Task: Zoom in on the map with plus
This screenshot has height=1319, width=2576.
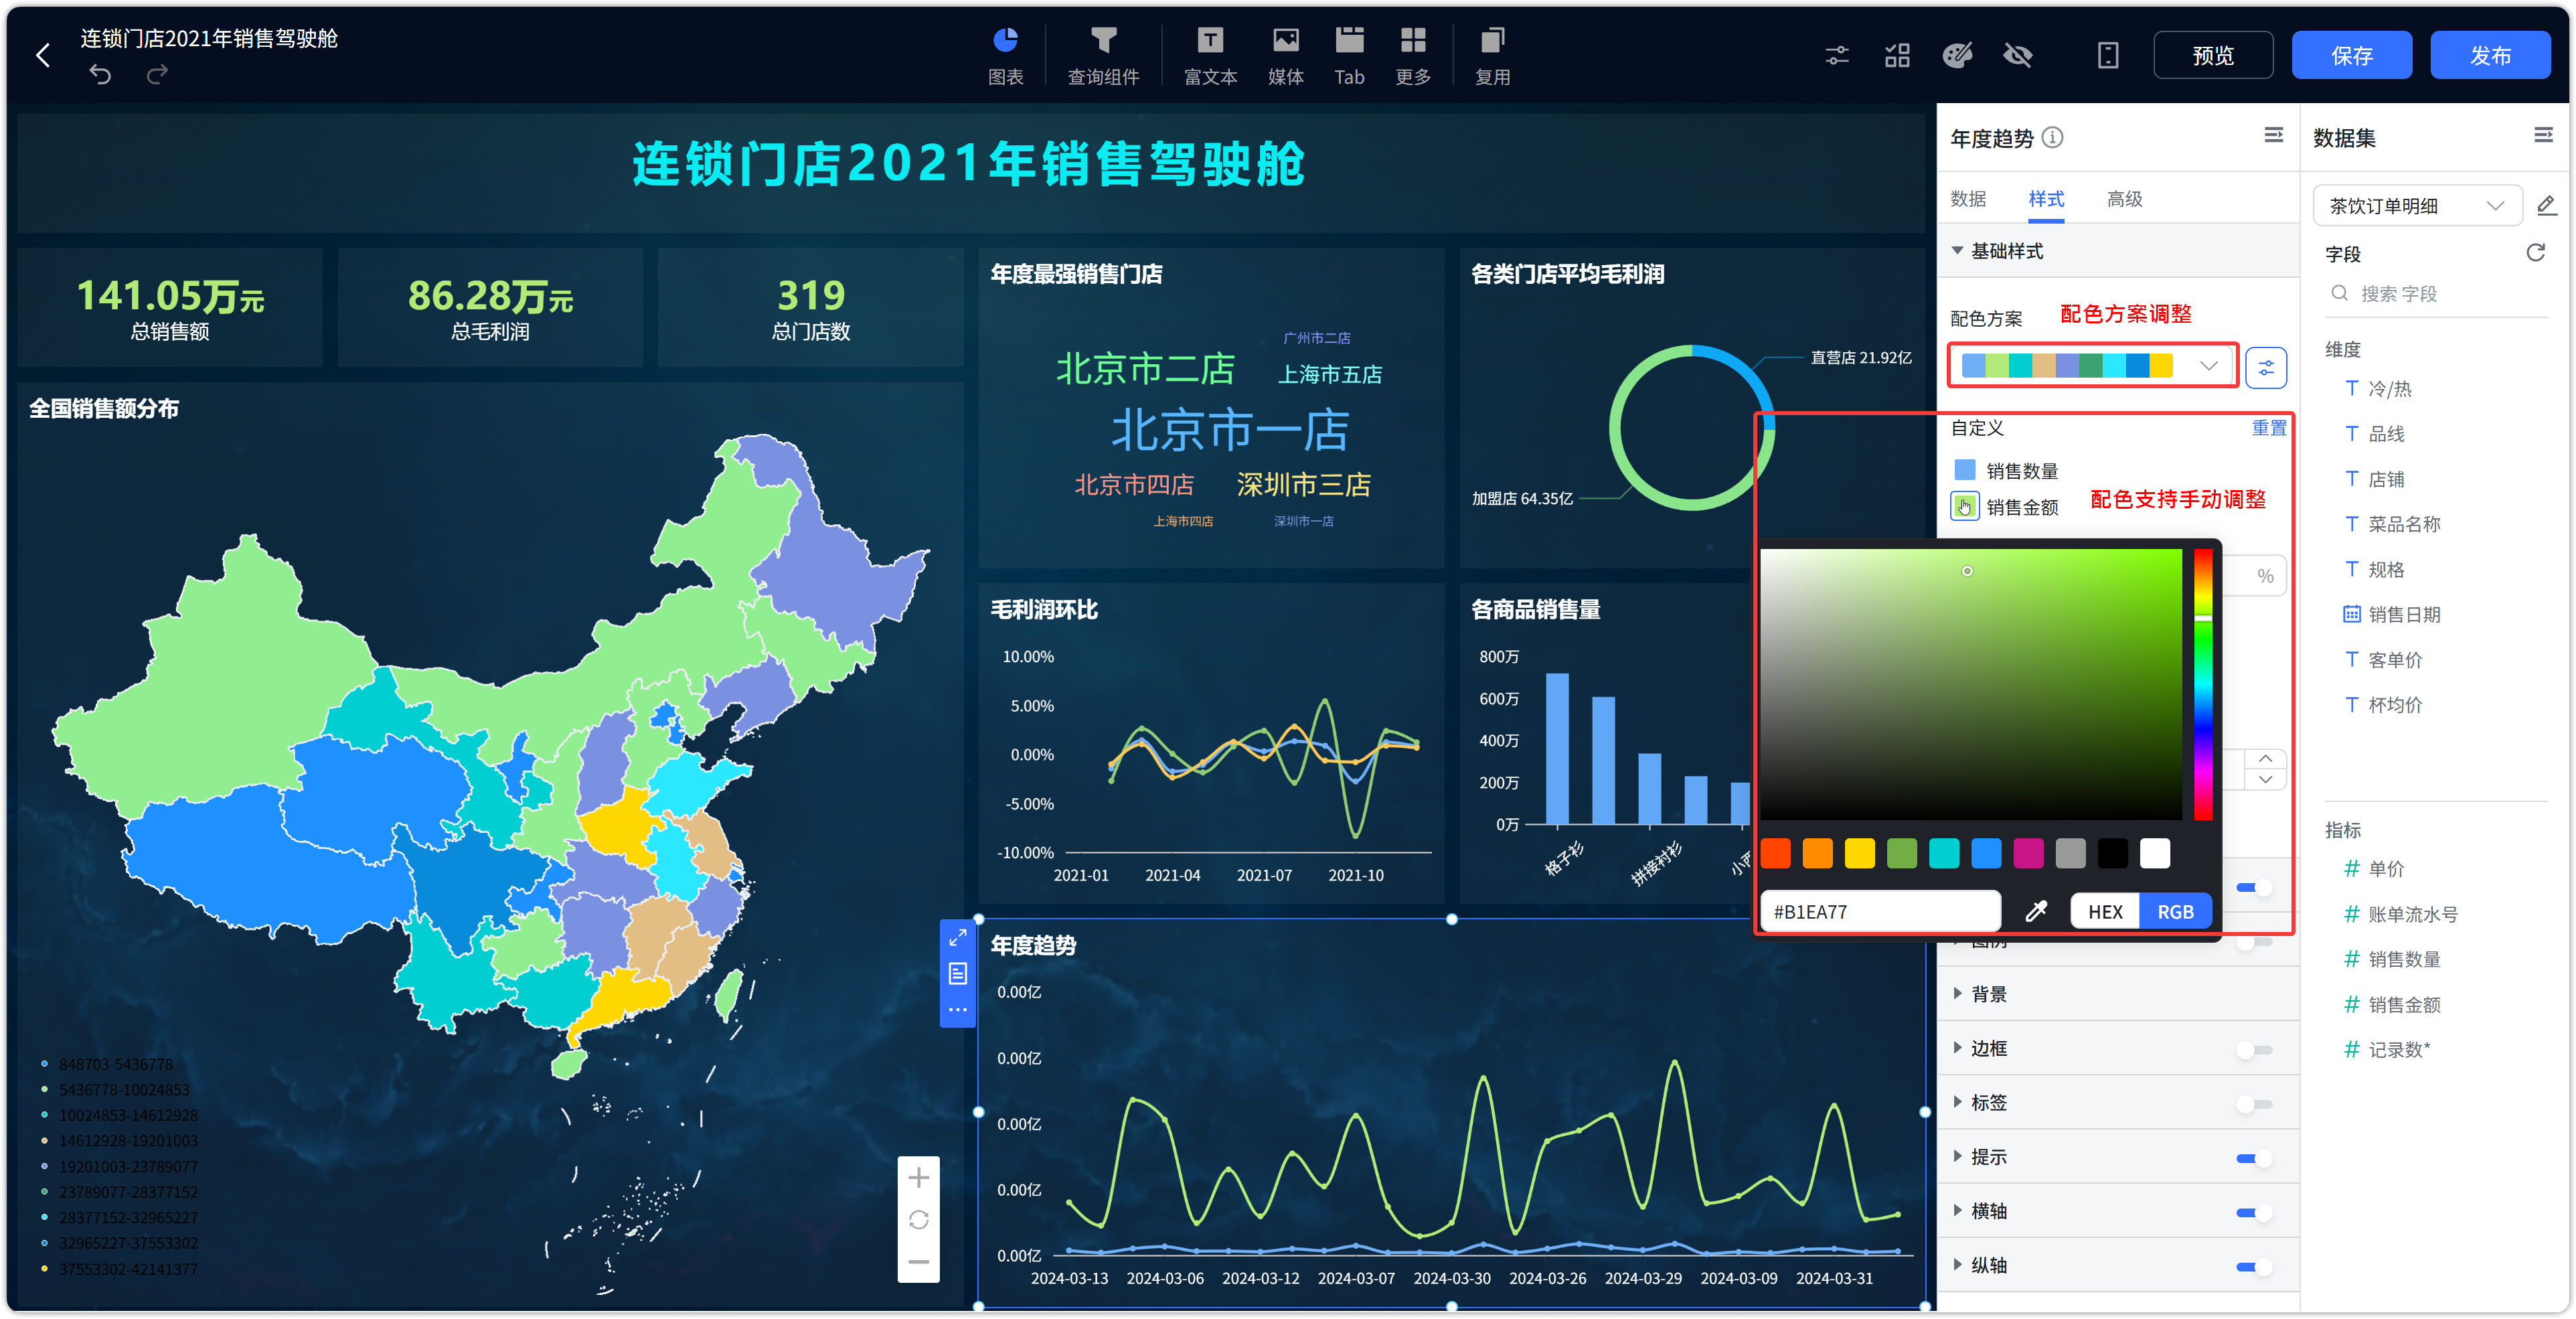Action: click(918, 1177)
